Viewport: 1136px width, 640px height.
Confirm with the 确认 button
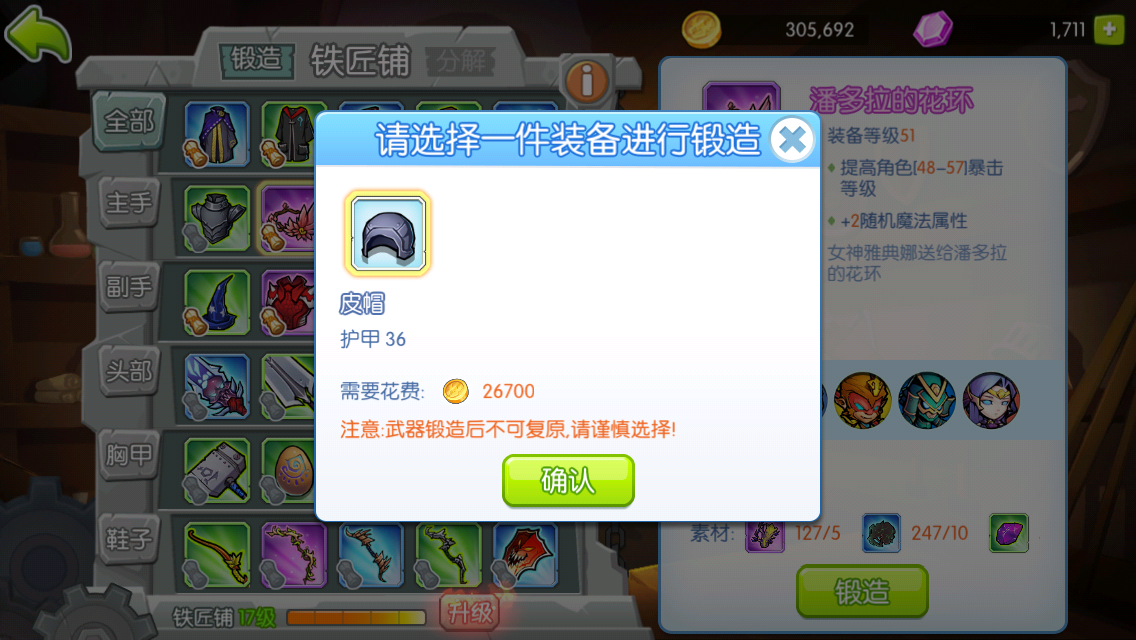(568, 480)
